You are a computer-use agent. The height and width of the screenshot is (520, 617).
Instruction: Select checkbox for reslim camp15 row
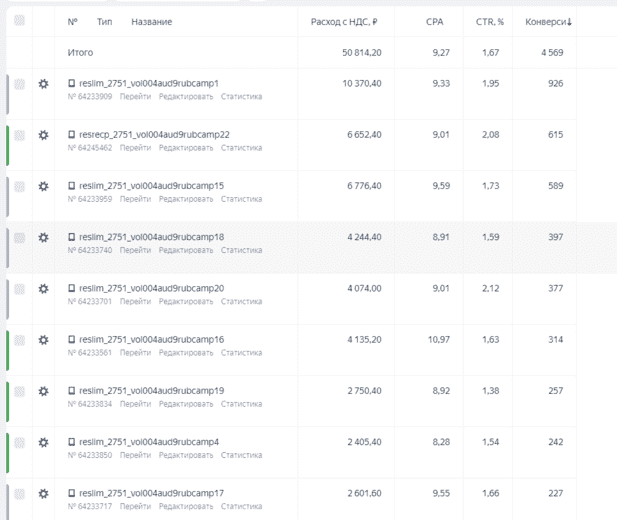tap(19, 186)
